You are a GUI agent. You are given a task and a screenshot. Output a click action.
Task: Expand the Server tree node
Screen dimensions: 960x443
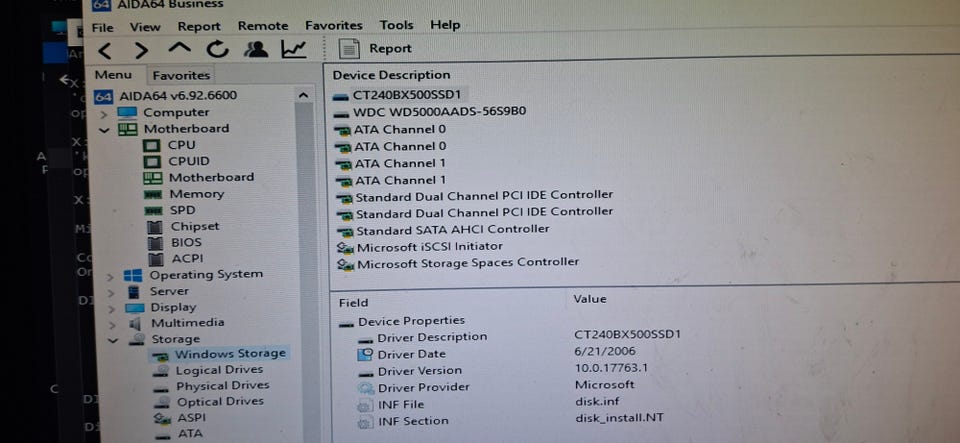[111, 293]
